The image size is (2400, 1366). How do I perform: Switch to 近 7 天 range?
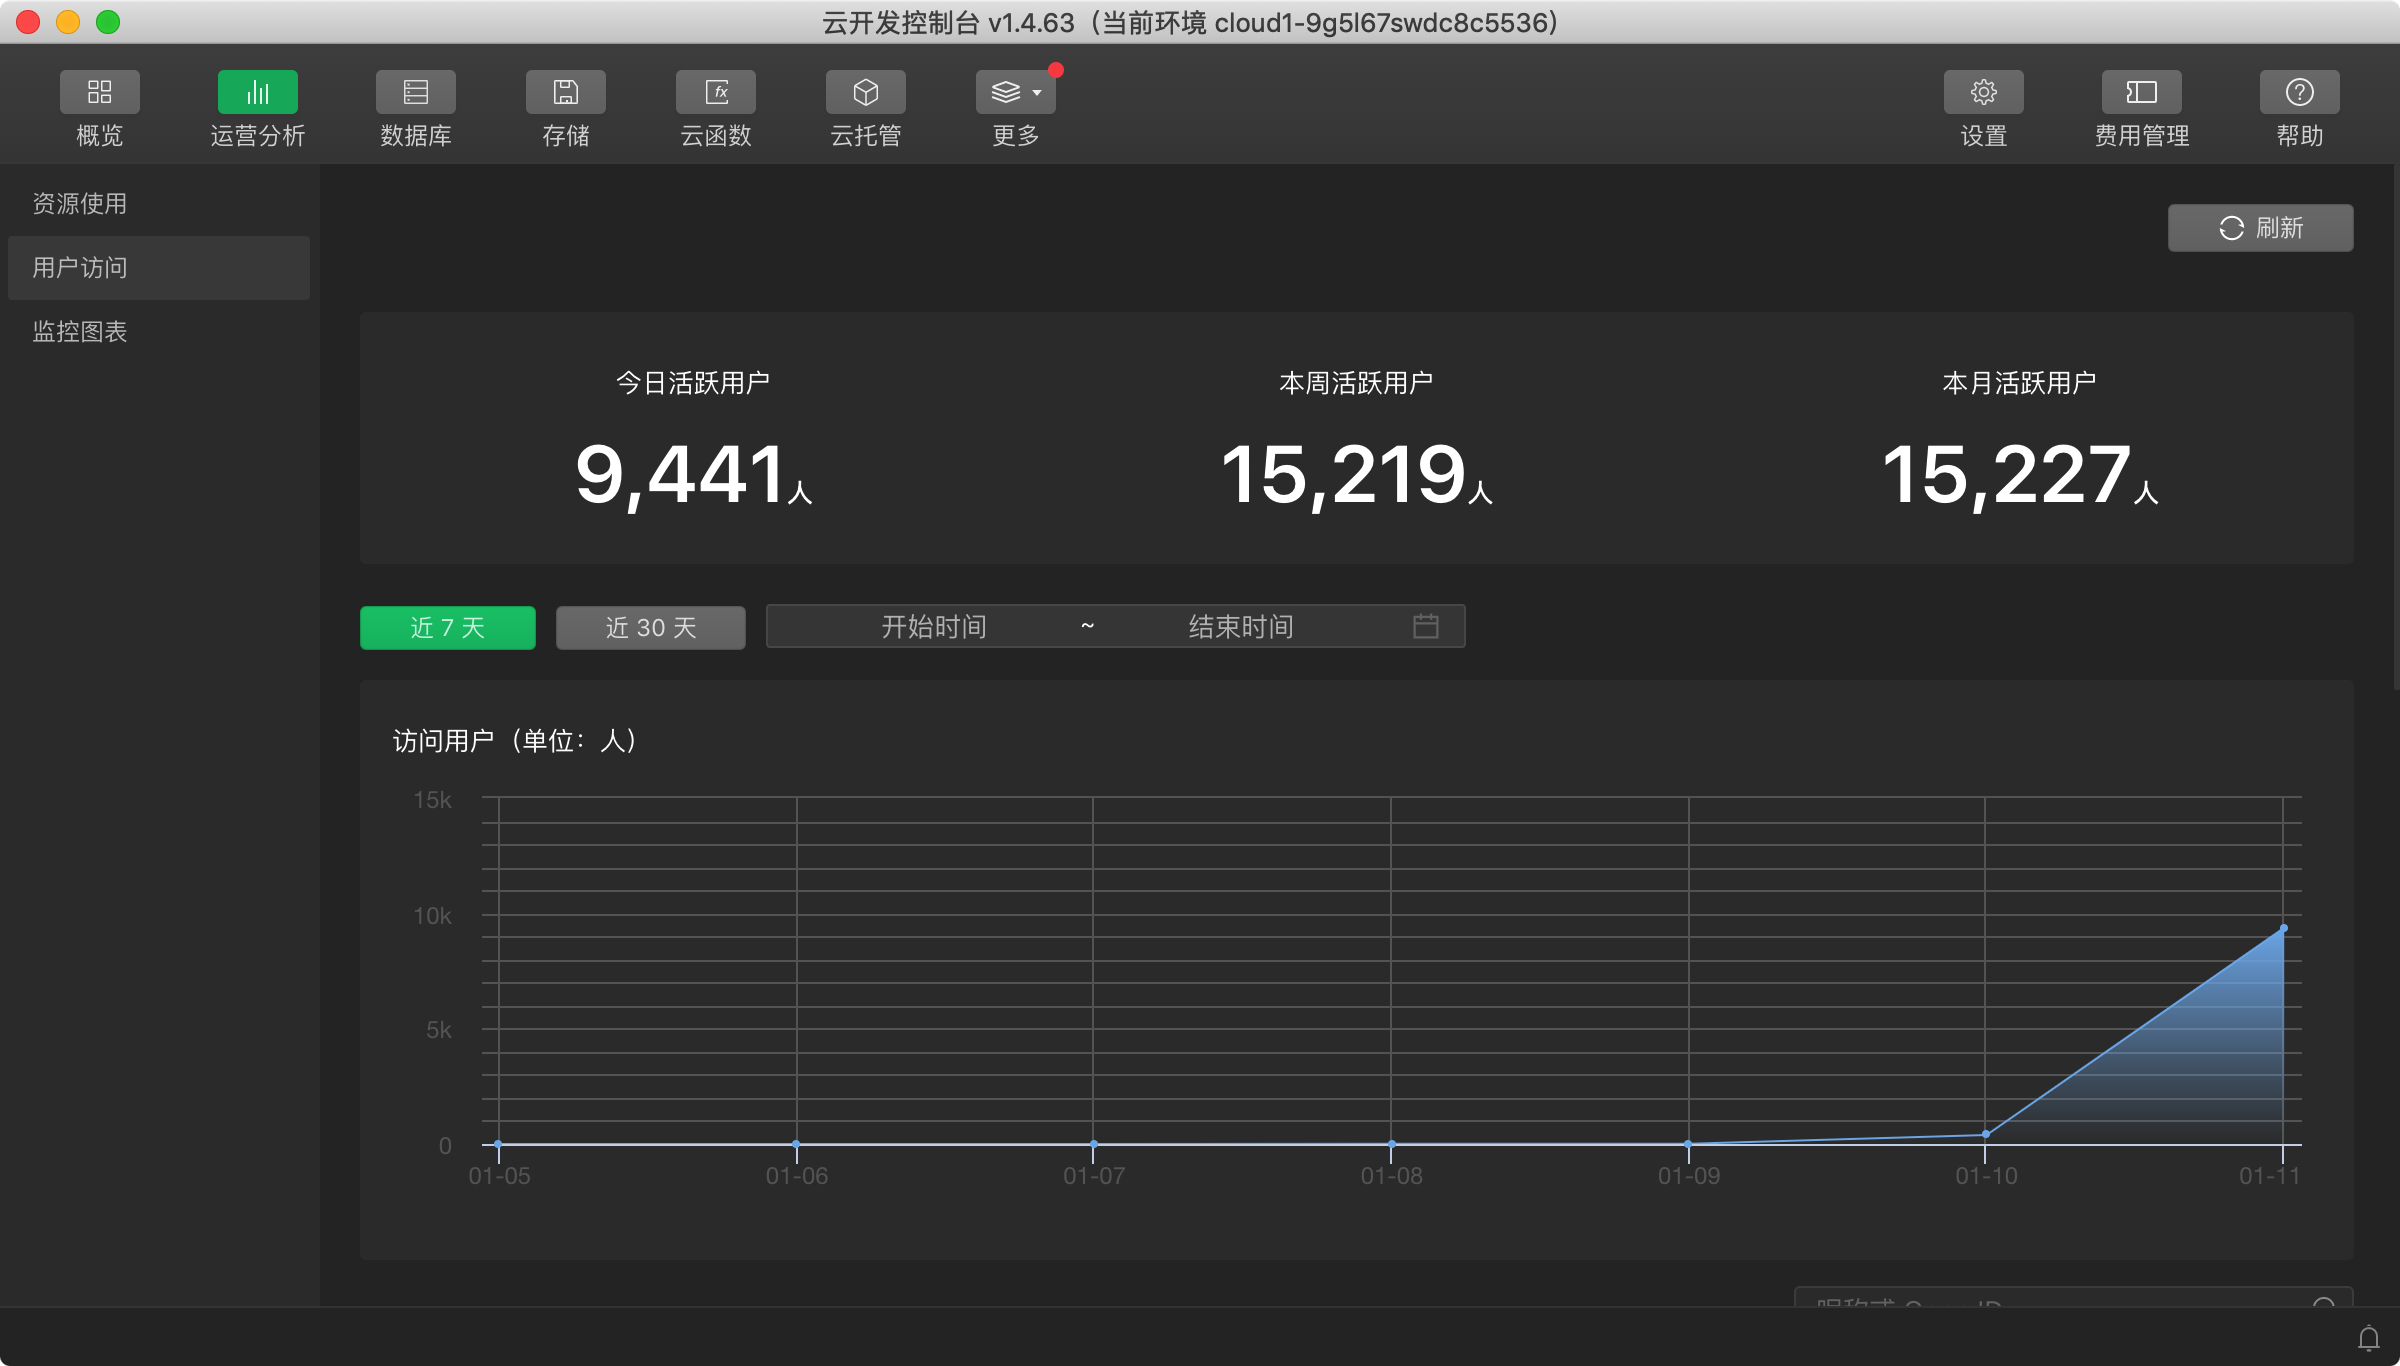coord(447,628)
